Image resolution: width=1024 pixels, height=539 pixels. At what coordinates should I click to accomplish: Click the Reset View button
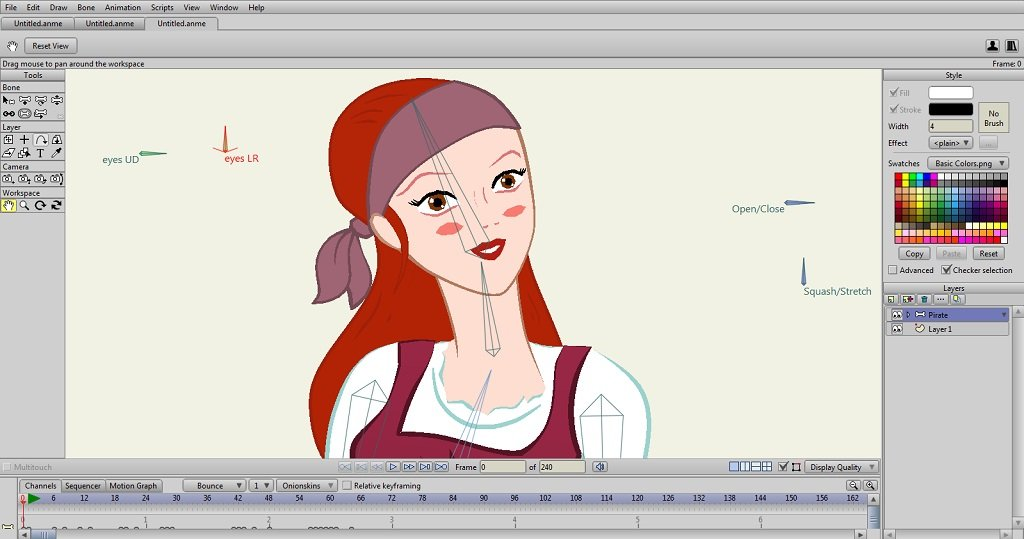pos(50,46)
